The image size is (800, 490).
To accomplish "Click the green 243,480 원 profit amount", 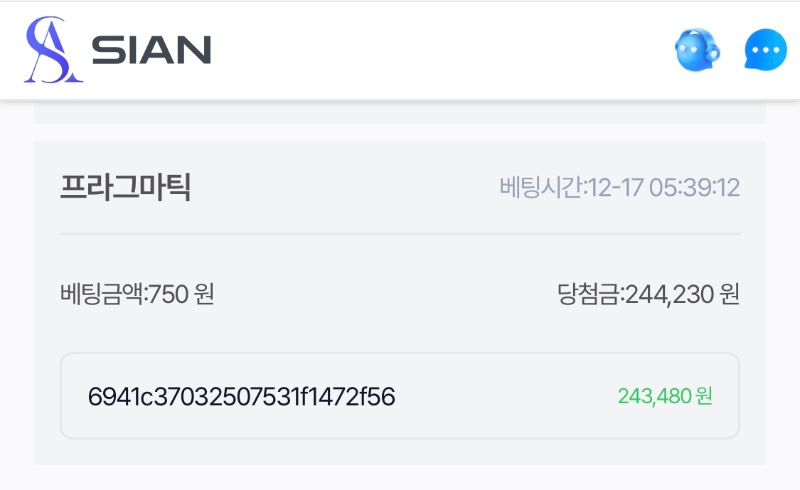I will pyautogui.click(x=665, y=397).
